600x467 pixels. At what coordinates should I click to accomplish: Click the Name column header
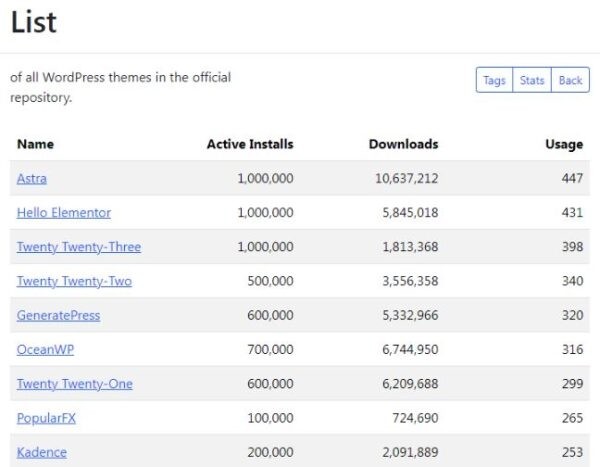click(35, 144)
